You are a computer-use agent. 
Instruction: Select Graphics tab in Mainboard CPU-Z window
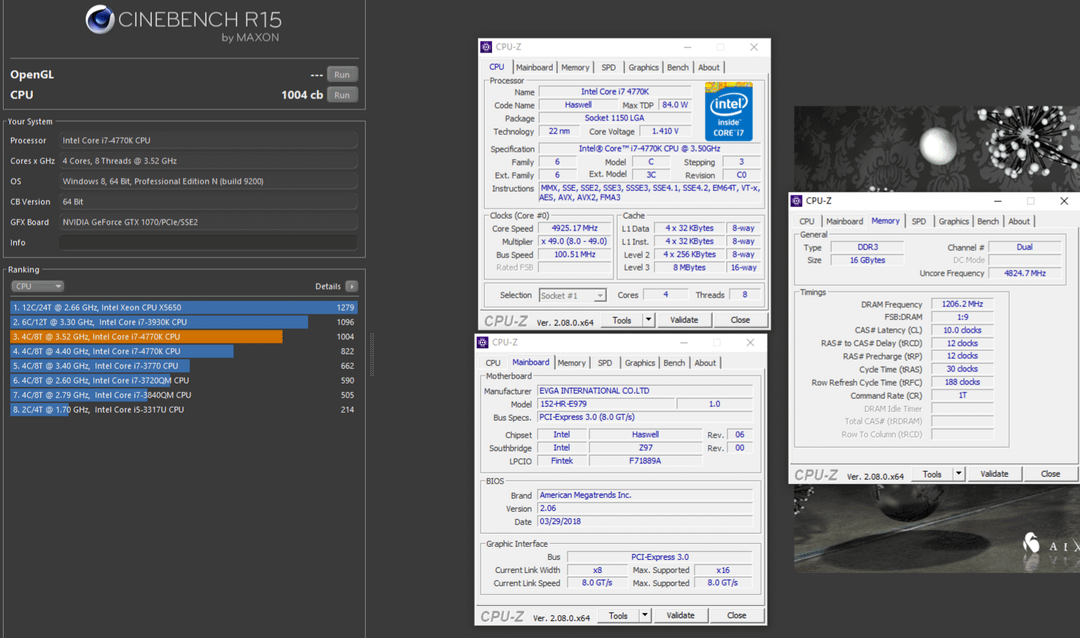point(640,363)
